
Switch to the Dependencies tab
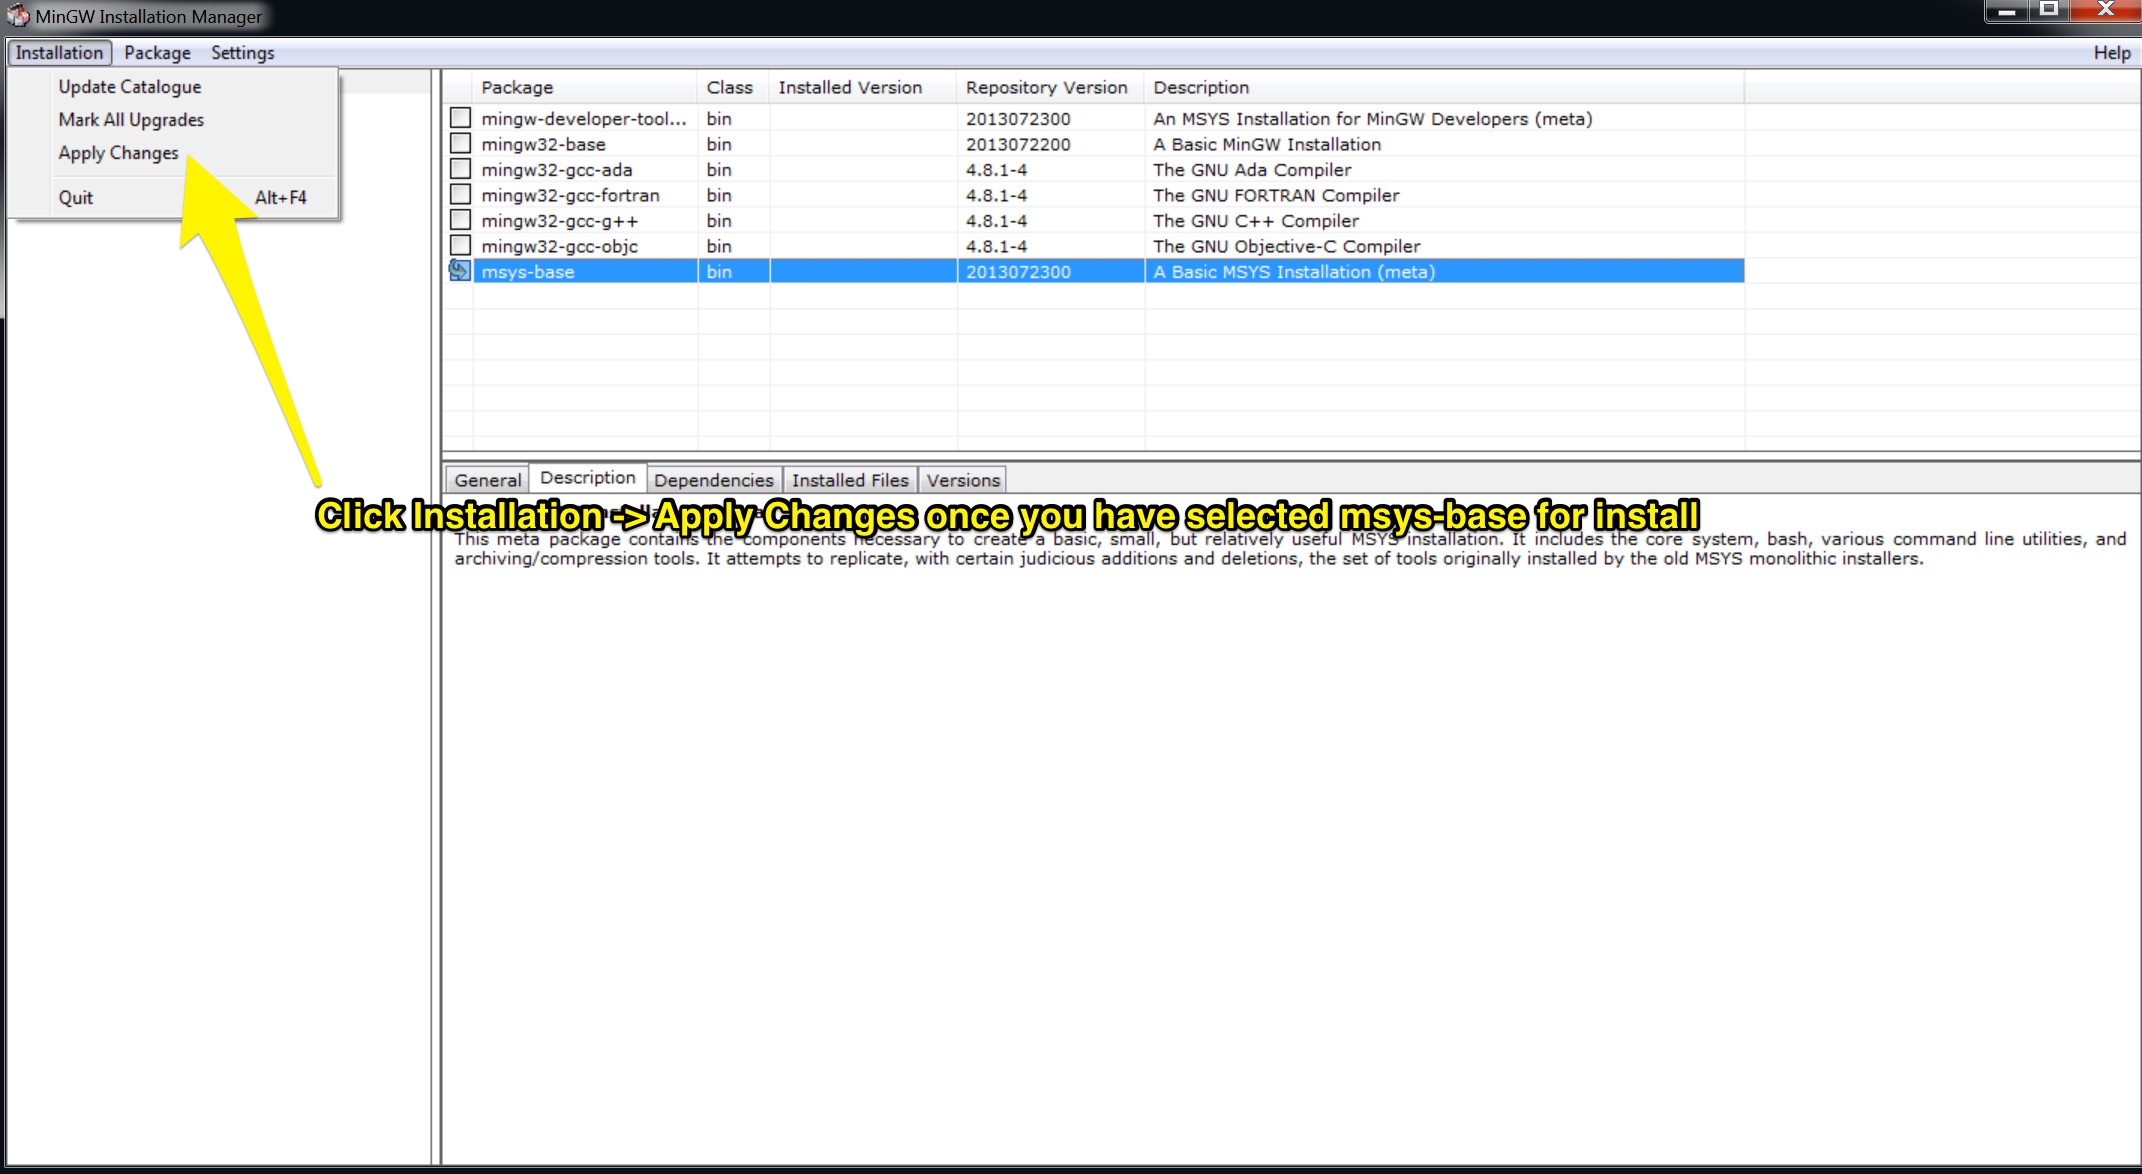[713, 480]
